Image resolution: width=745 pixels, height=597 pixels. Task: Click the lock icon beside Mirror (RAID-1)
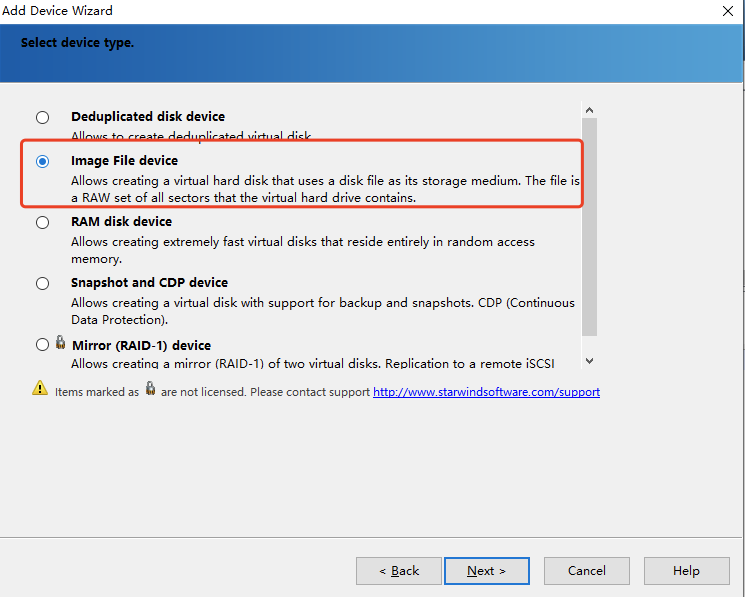[60, 342]
